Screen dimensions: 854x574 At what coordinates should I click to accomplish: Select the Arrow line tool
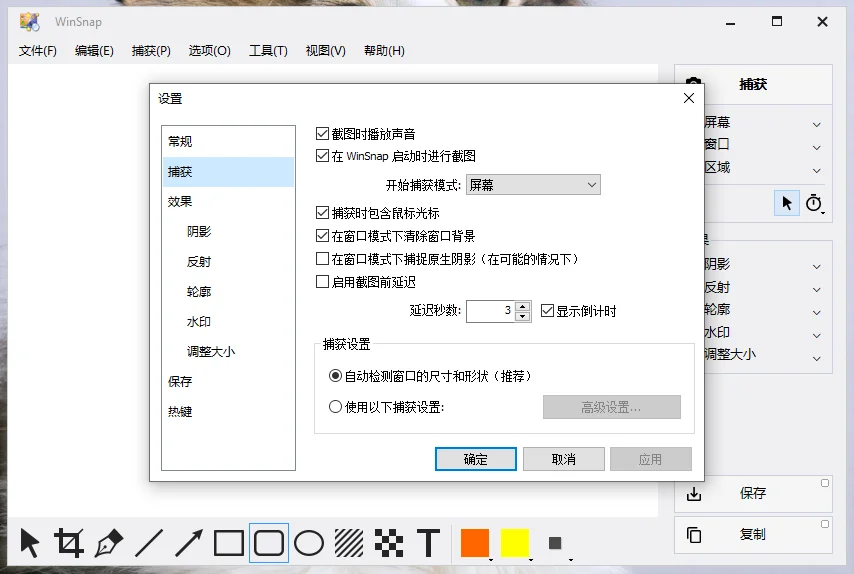pos(189,543)
